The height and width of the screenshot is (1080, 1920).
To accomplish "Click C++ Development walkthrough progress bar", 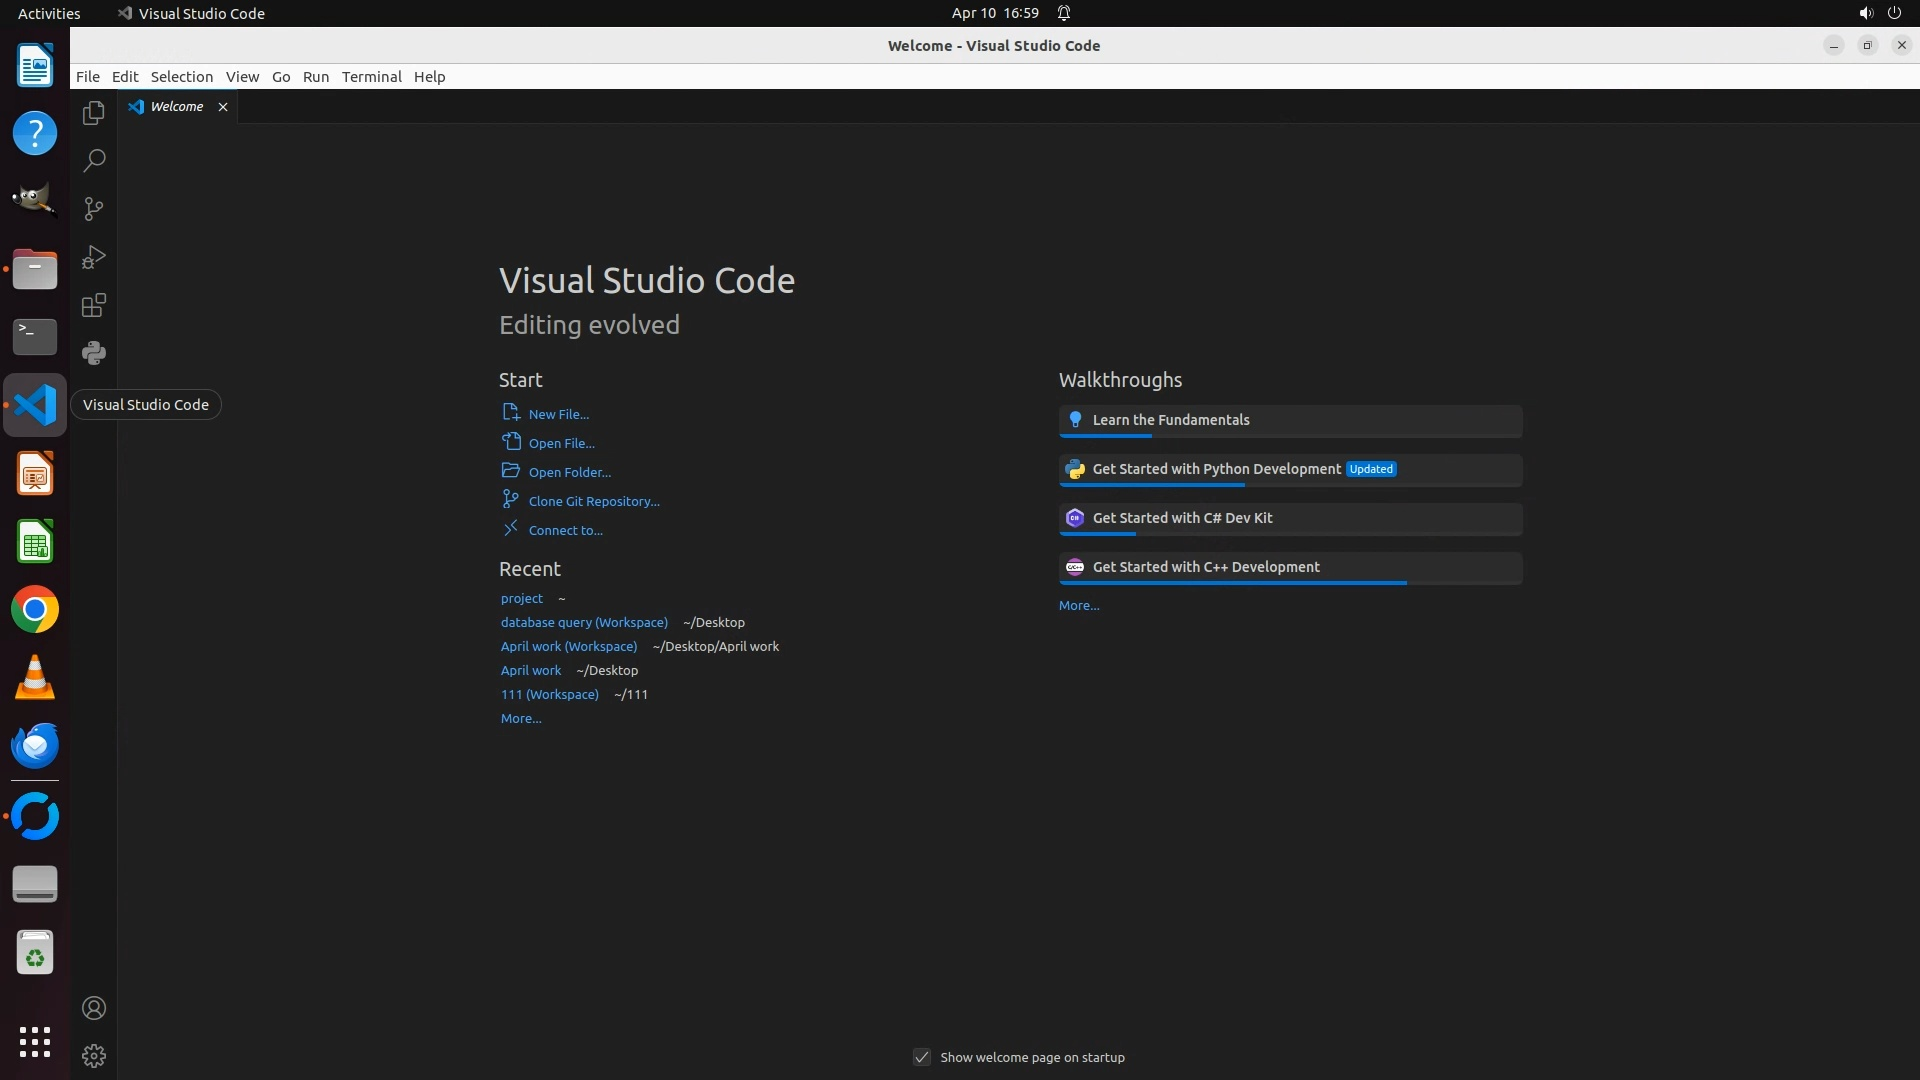I will [x=1233, y=582].
